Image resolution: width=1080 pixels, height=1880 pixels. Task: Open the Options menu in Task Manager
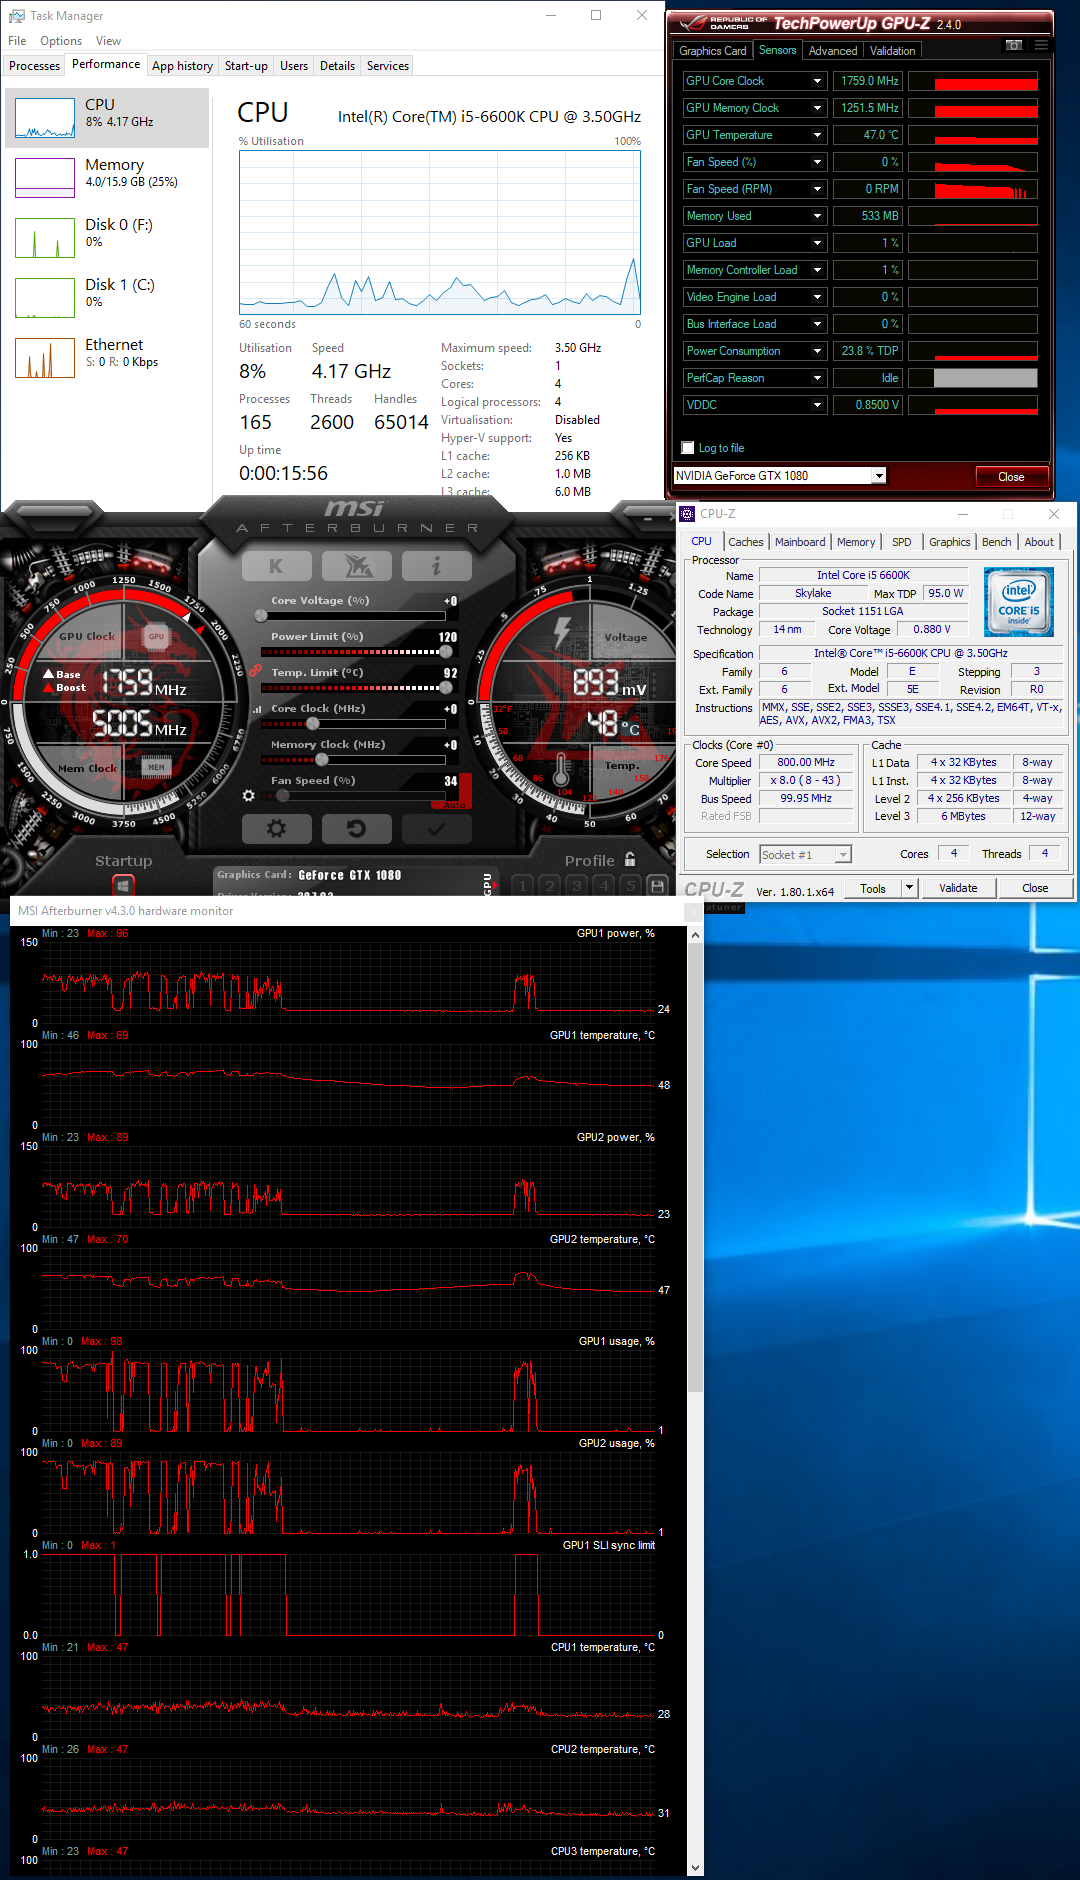(x=61, y=41)
